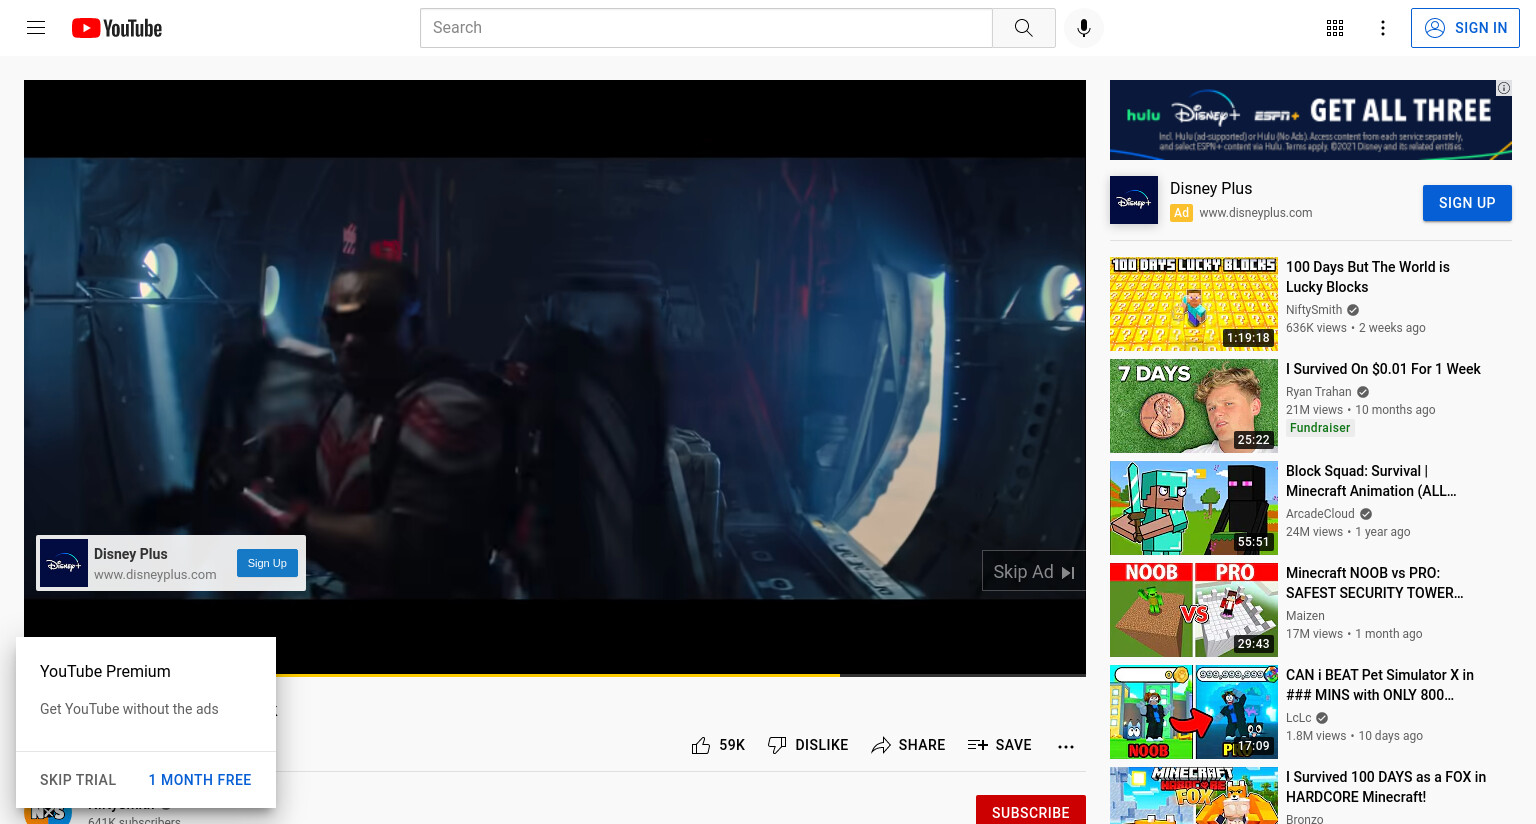Go to YouTube home via logo
Image resolution: width=1536 pixels, height=824 pixels.
click(117, 28)
